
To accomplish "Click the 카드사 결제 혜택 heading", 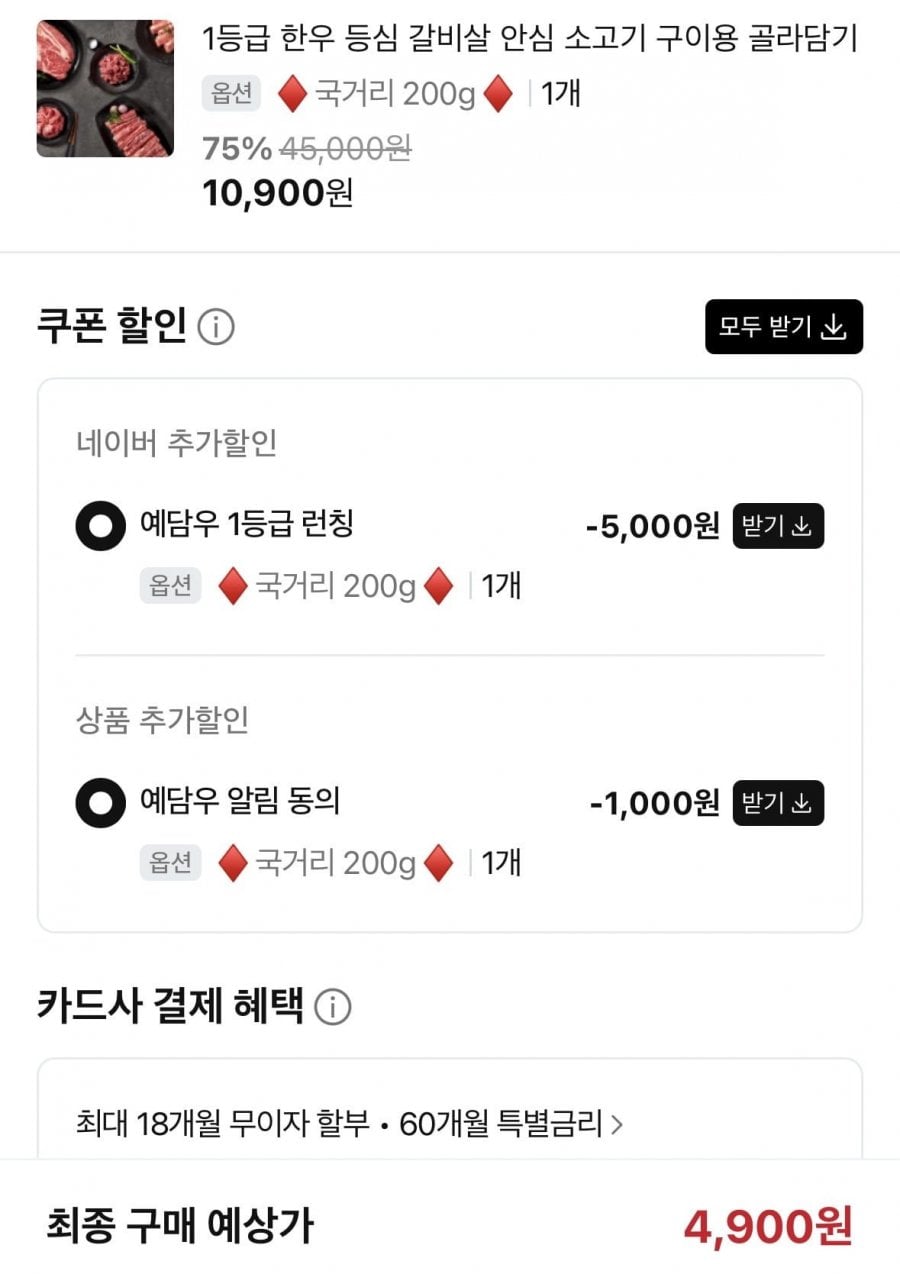I will click(170, 1006).
